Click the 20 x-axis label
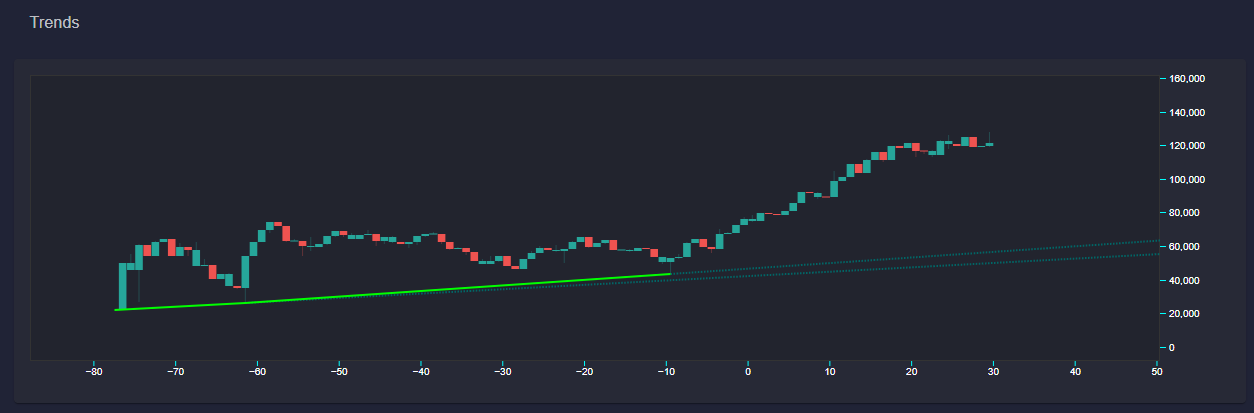Viewport: 1254px width, 413px height. click(x=912, y=371)
